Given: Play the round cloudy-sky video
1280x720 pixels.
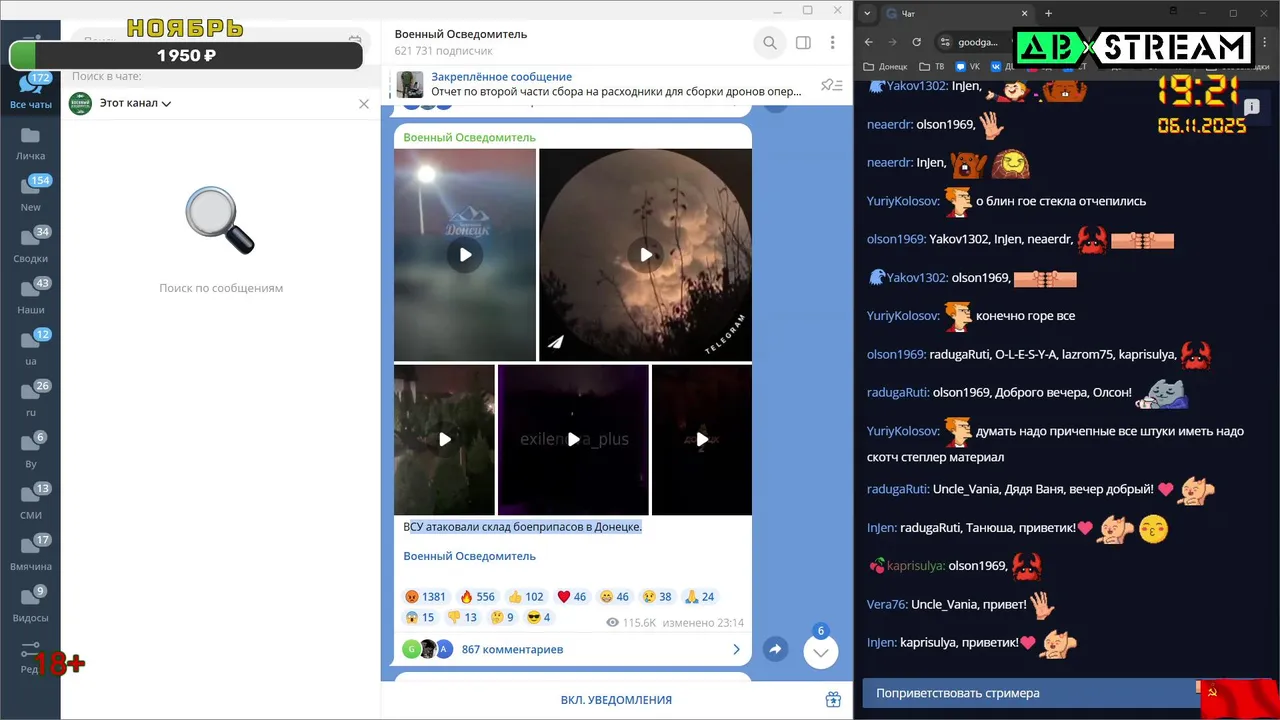Looking at the screenshot, I should click(x=646, y=255).
